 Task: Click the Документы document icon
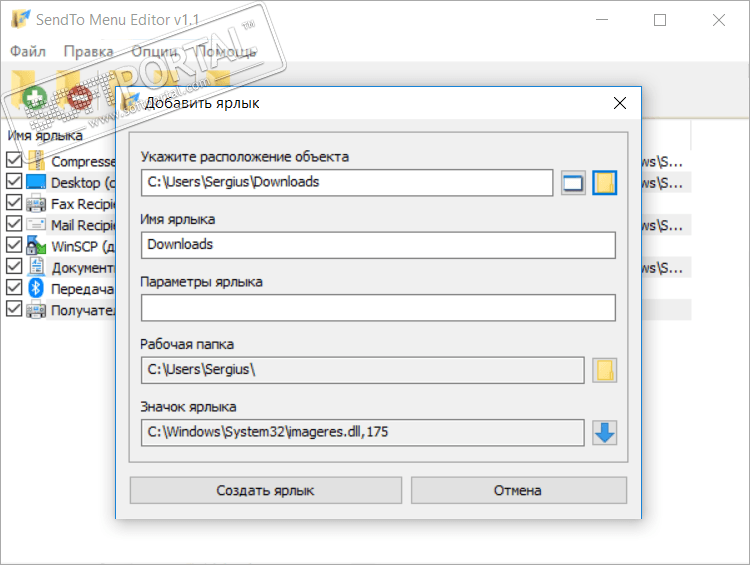coord(36,266)
